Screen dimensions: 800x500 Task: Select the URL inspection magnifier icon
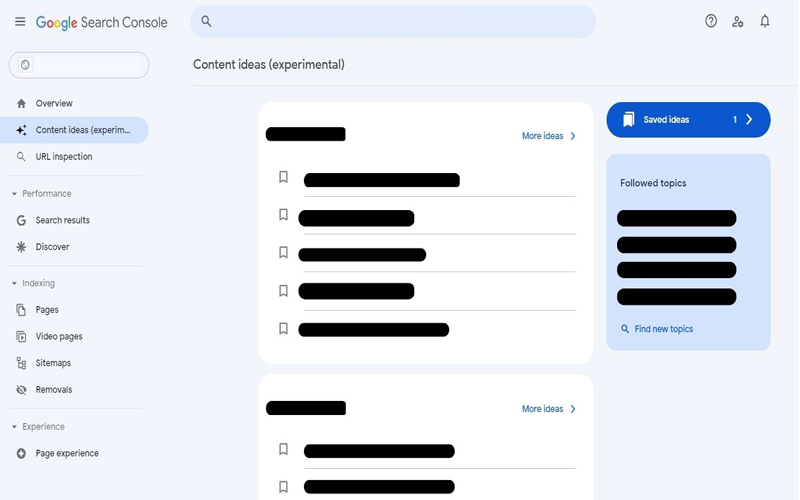(21, 157)
